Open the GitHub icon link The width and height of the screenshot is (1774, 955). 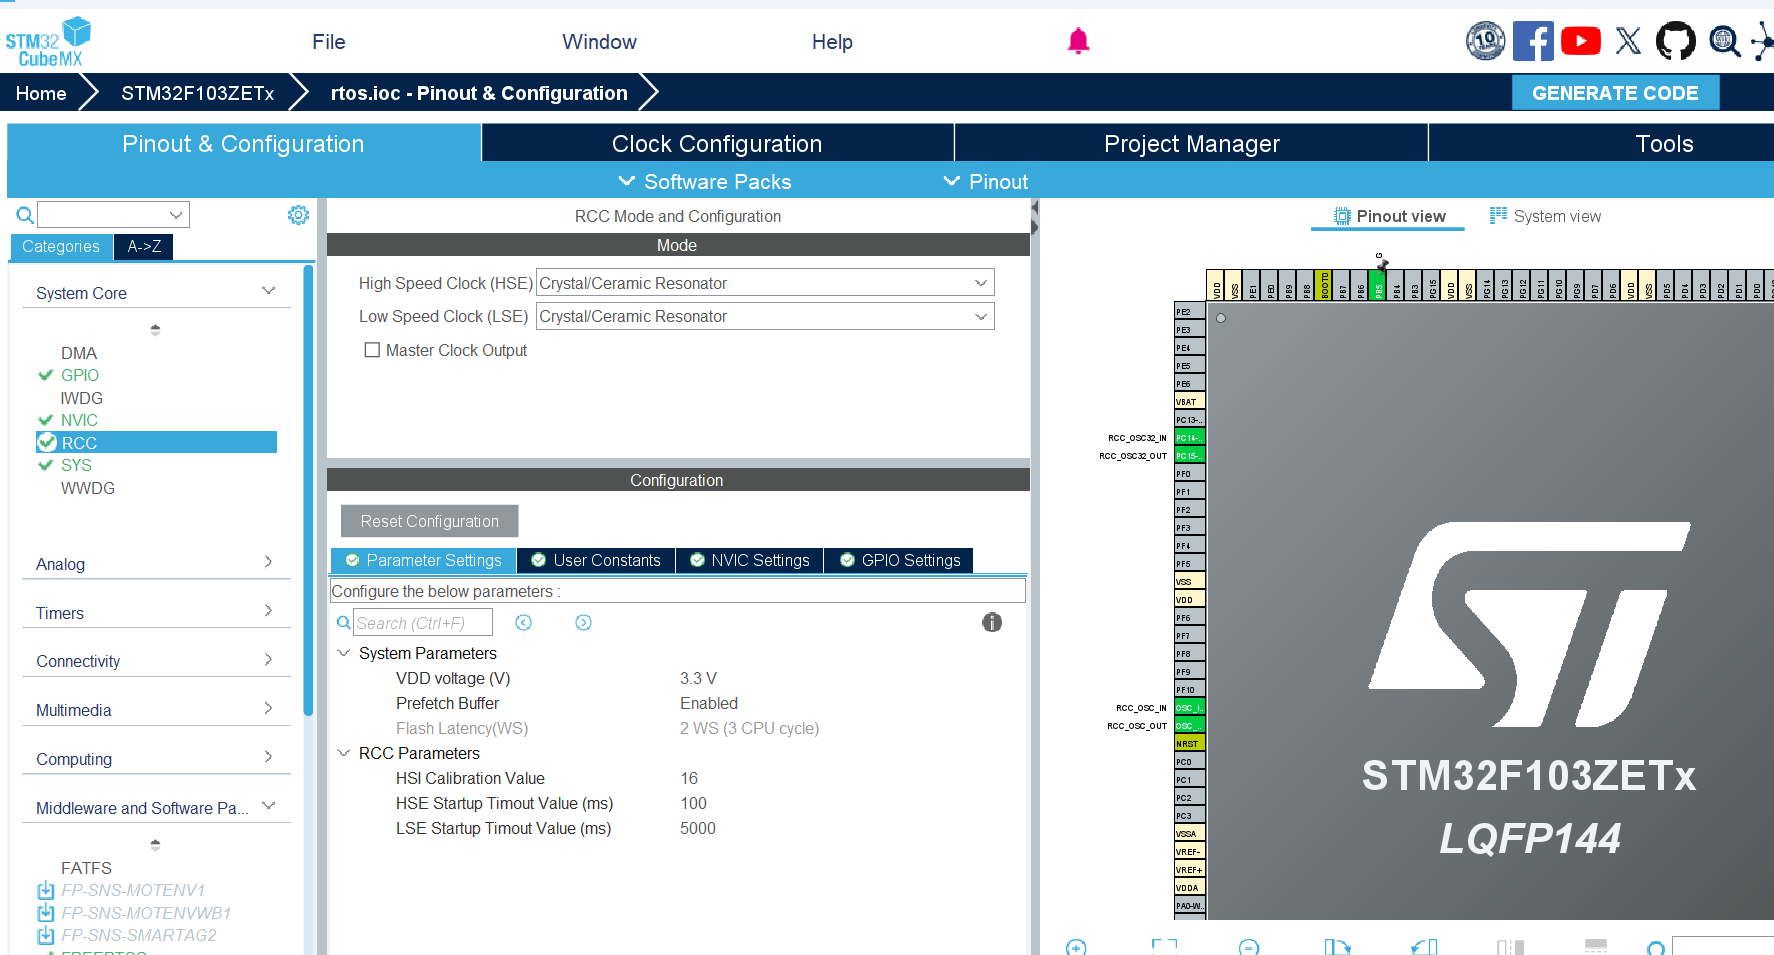pyautogui.click(x=1676, y=41)
